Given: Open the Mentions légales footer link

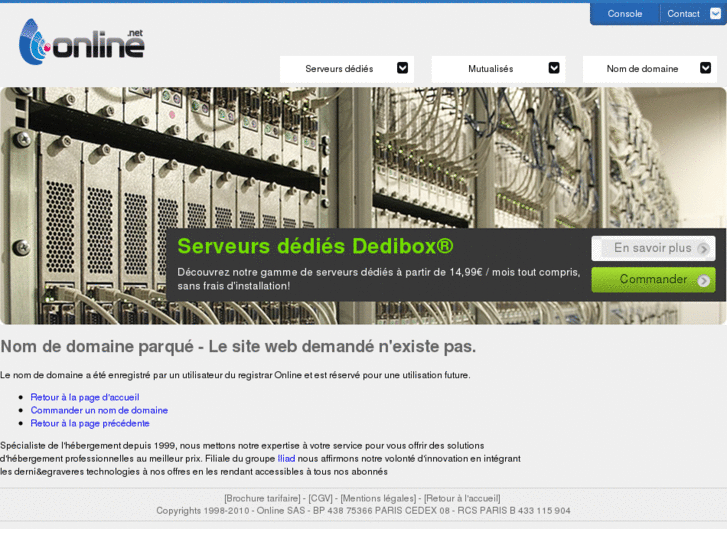Looking at the screenshot, I should (378, 498).
